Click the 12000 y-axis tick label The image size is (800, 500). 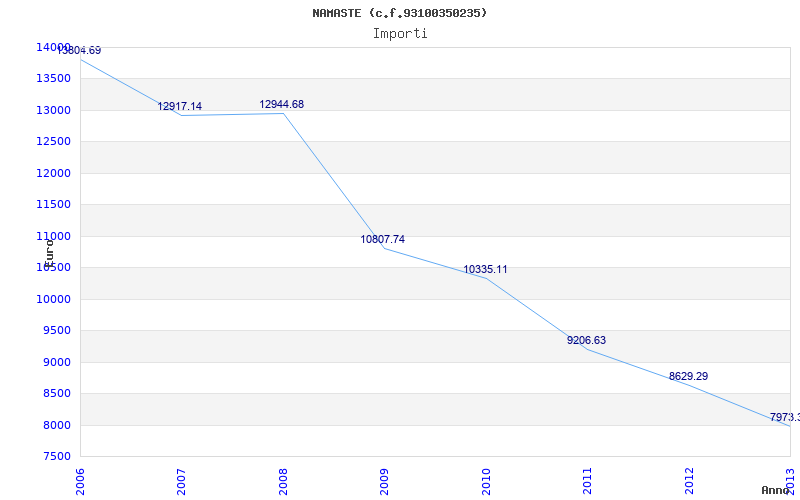point(53,173)
